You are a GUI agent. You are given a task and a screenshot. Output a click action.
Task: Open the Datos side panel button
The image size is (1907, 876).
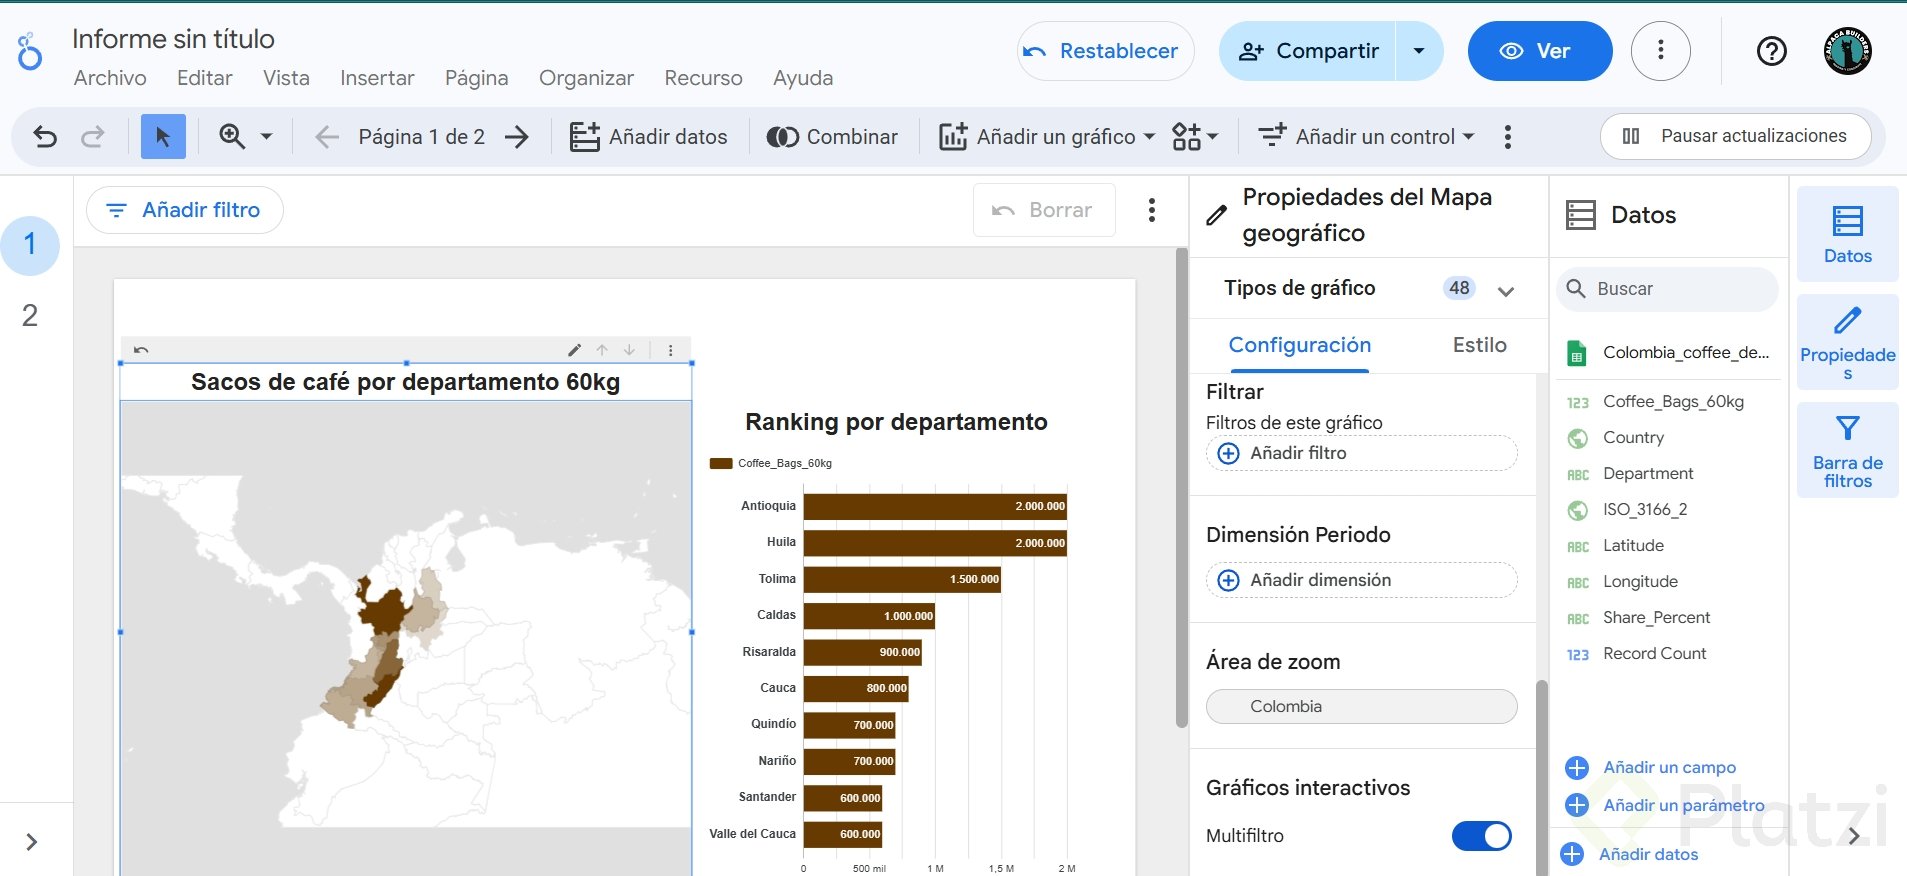pyautogui.click(x=1847, y=234)
